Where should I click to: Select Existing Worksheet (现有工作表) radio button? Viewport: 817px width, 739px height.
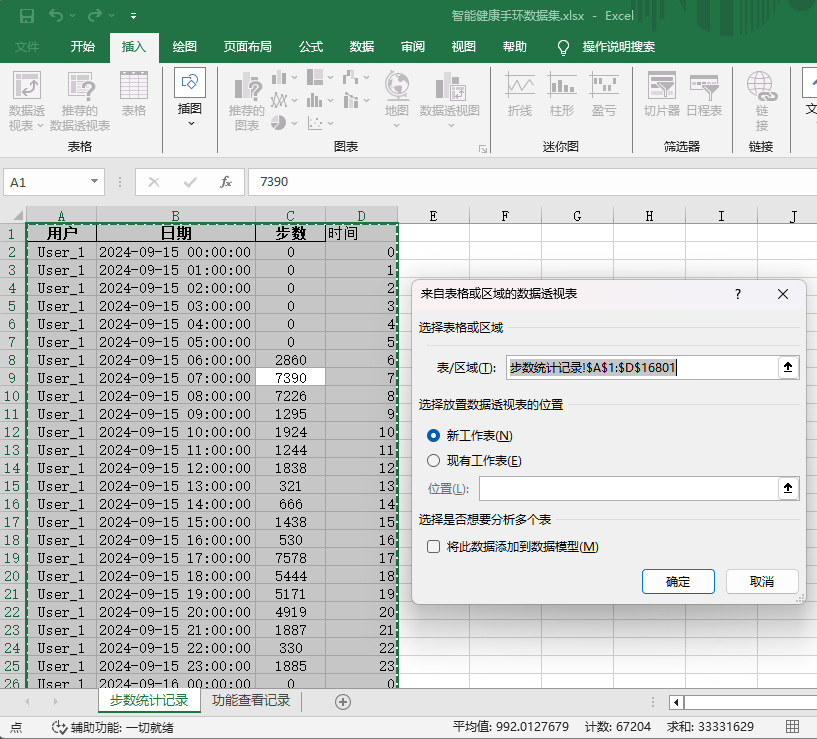[x=434, y=460]
